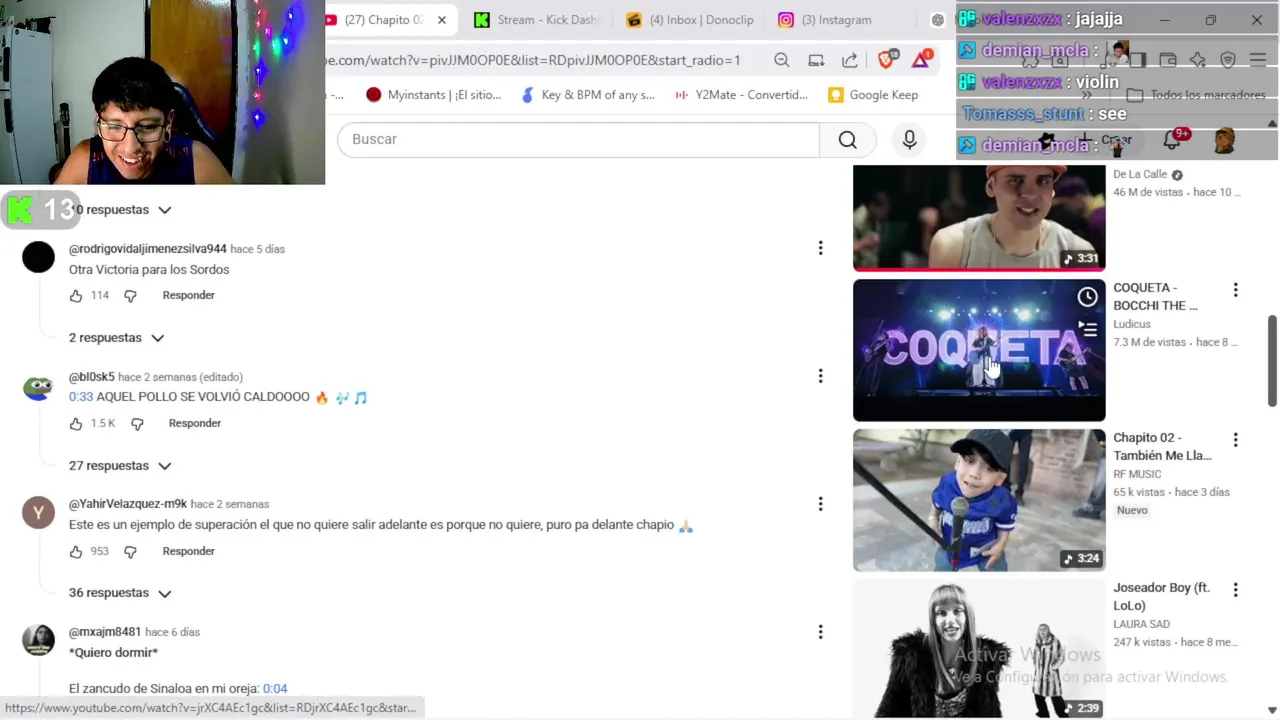Screen dimensions: 1280x720
Task: Click mxajm8481 profile avatar
Action: (38, 641)
